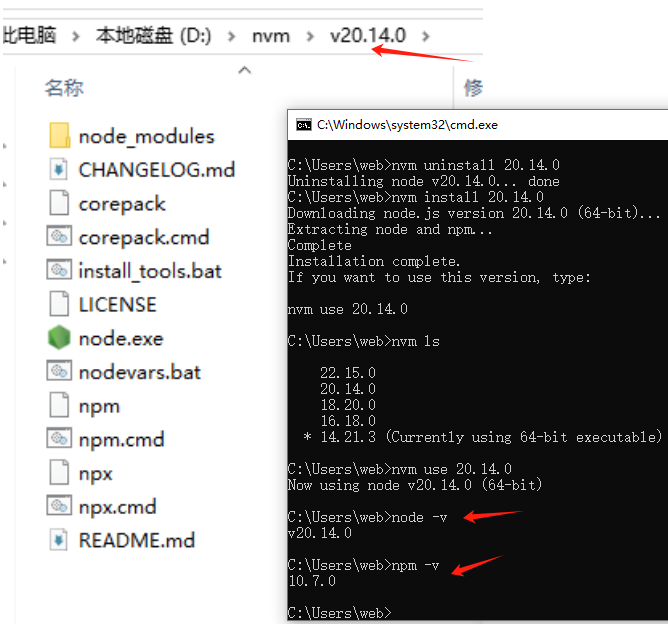This screenshot has width=668, height=624.
Task: Navigate to nvm in the address bar
Action: [x=270, y=36]
